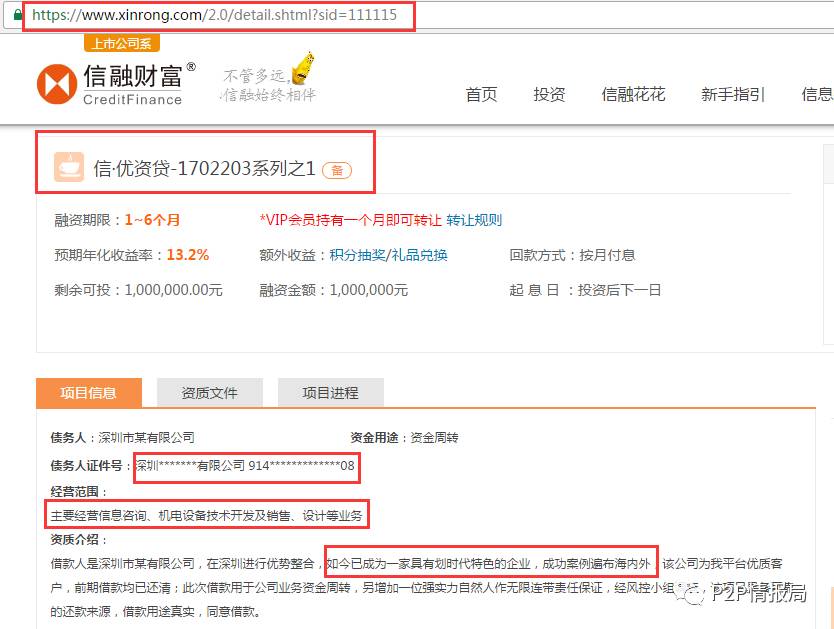Click the yellow mascot slogan image
The image size is (834, 629).
tap(269, 78)
